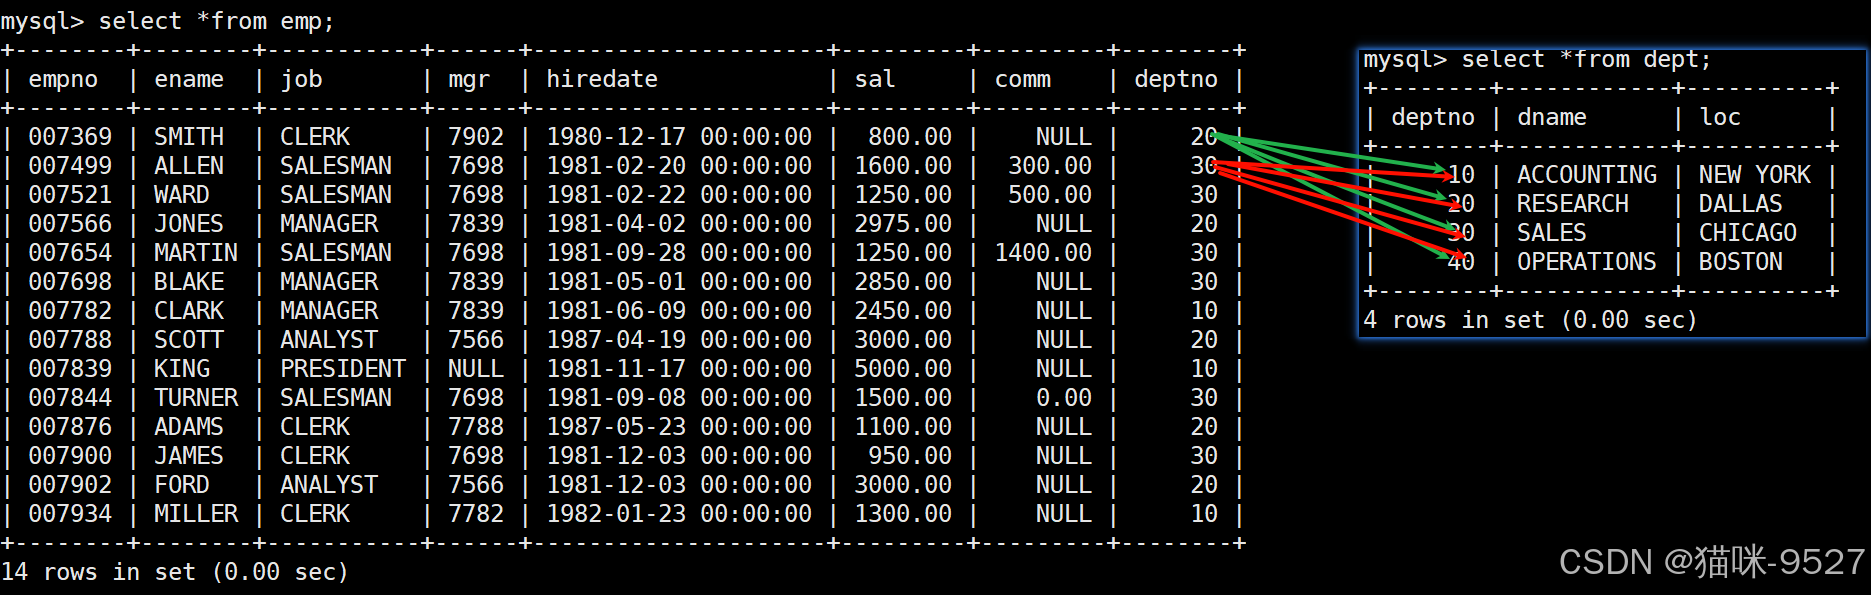Click location NEW YORK

(x=1755, y=174)
